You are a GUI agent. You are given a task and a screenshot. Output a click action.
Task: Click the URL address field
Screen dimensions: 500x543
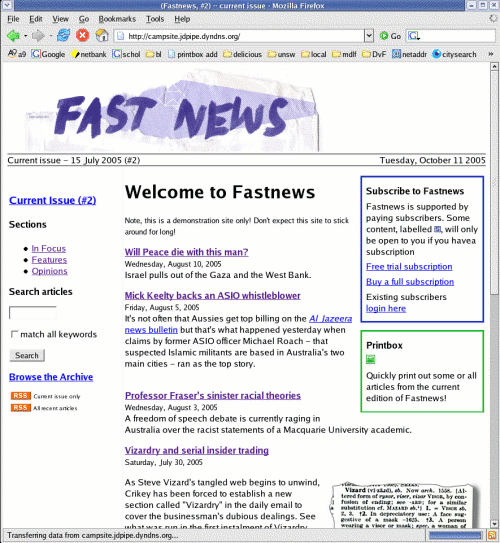pos(245,36)
